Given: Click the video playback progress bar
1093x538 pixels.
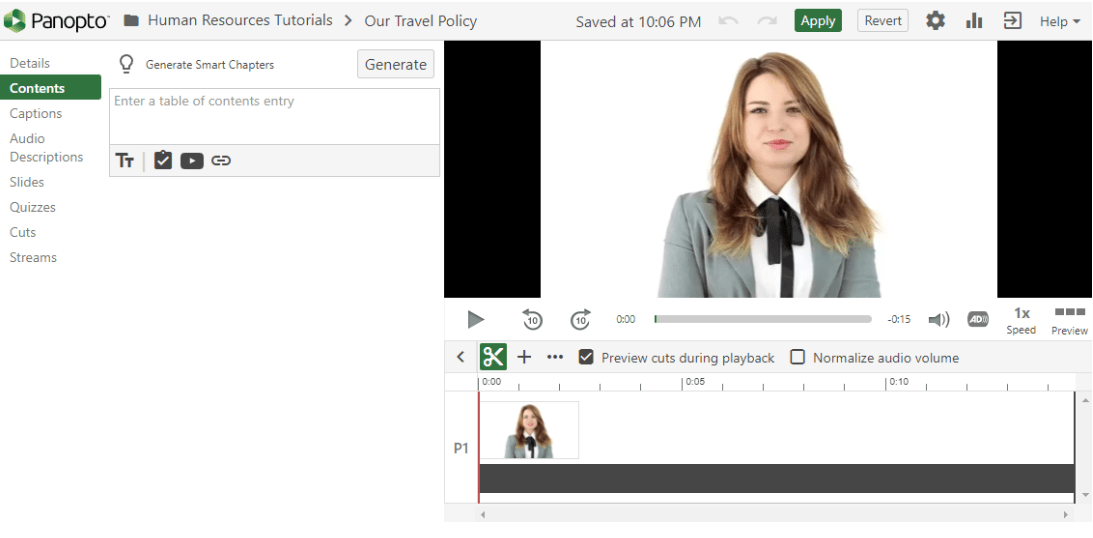Looking at the screenshot, I should [x=763, y=319].
